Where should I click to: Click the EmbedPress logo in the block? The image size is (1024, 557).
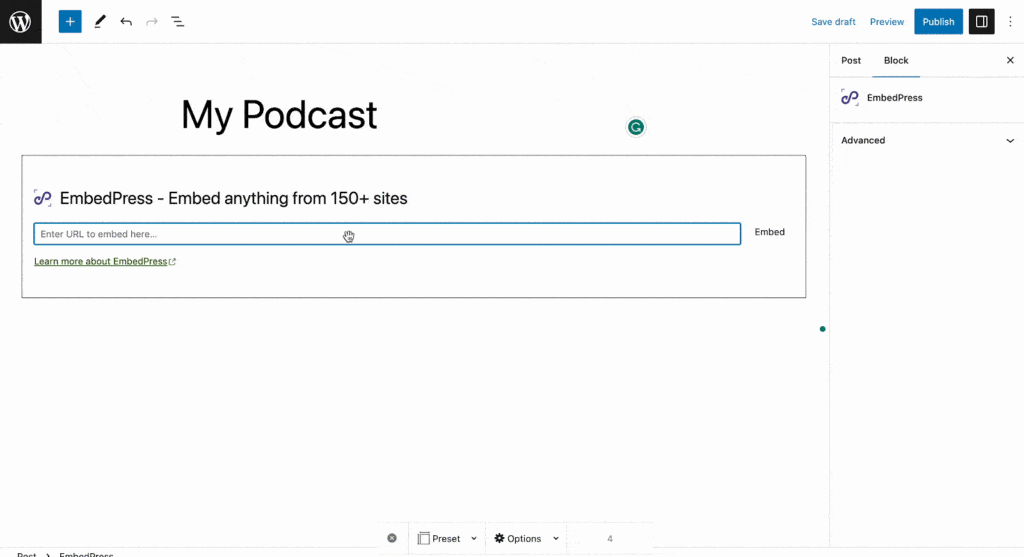point(42,198)
